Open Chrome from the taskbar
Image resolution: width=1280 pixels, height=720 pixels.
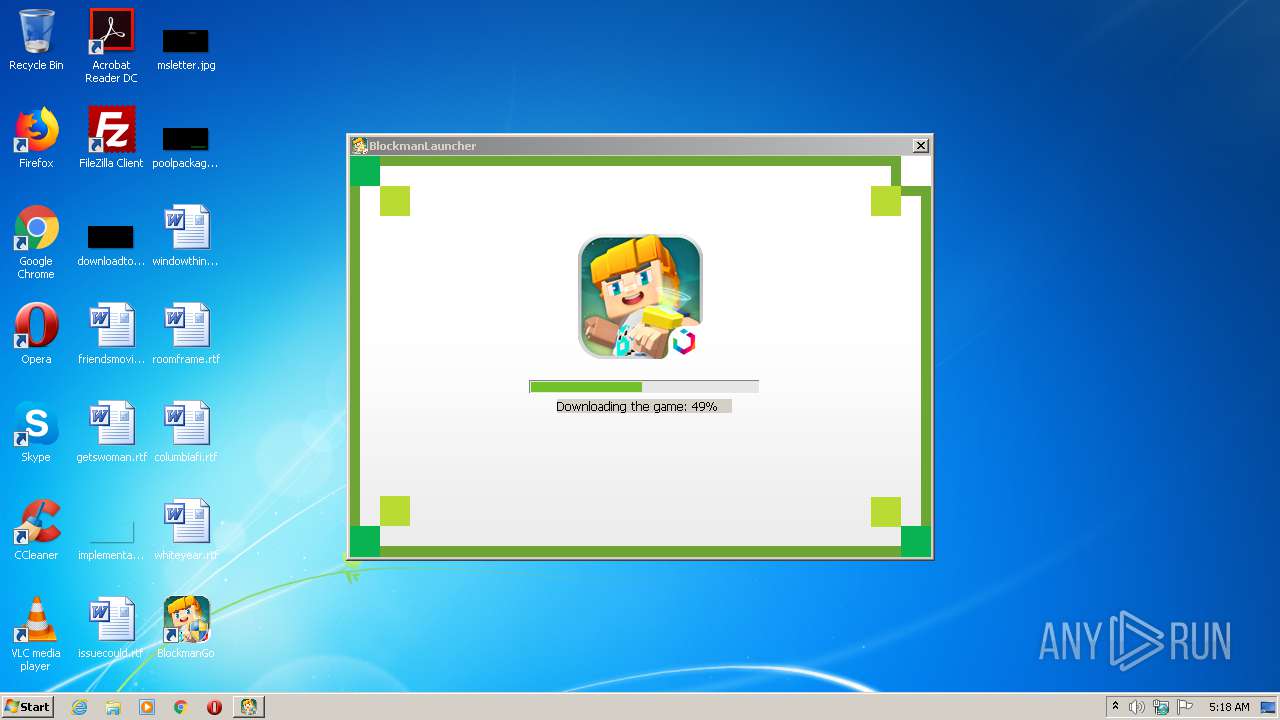click(181, 707)
